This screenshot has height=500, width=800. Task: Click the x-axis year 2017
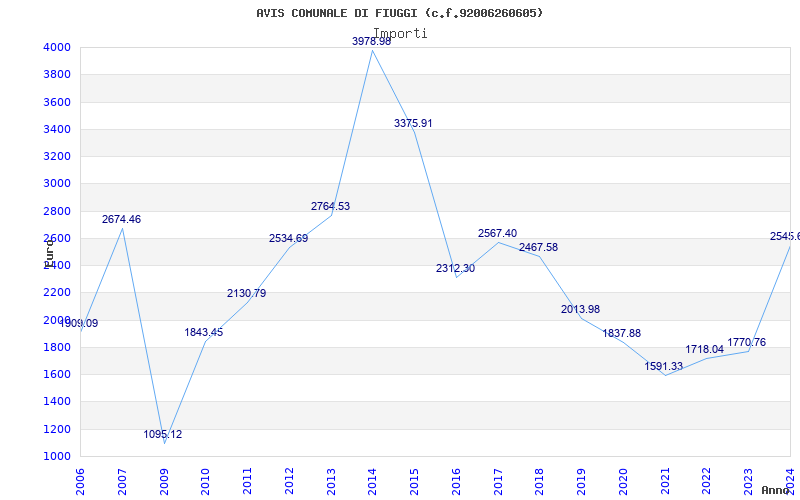coord(498,482)
